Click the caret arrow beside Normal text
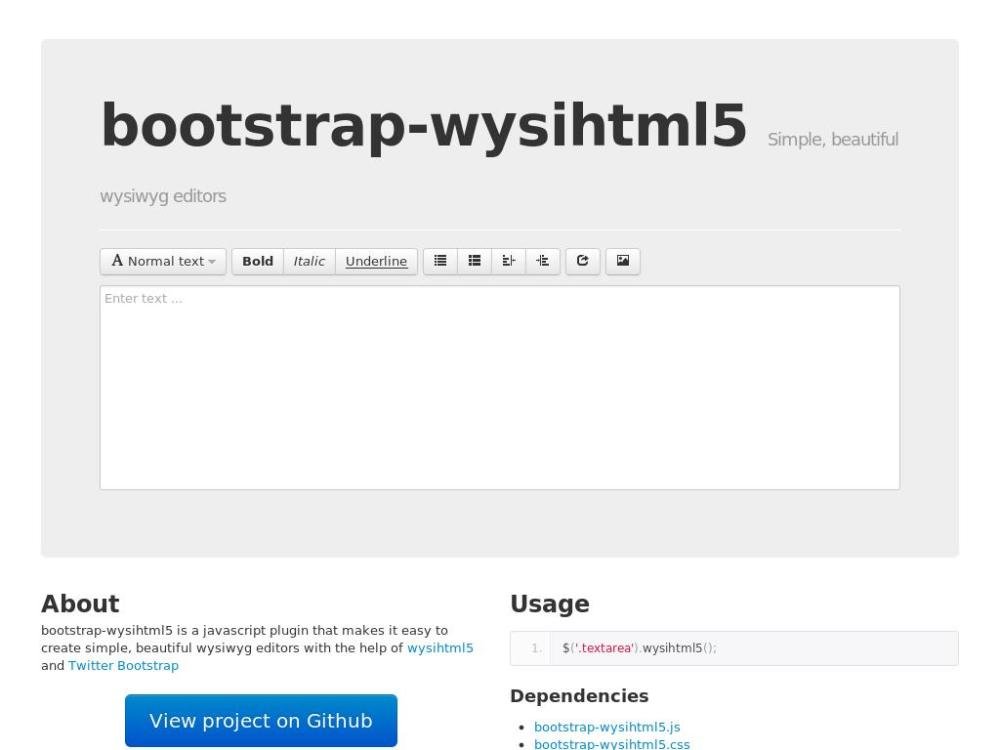Image resolution: width=1000 pixels, height=750 pixels. click(212, 262)
